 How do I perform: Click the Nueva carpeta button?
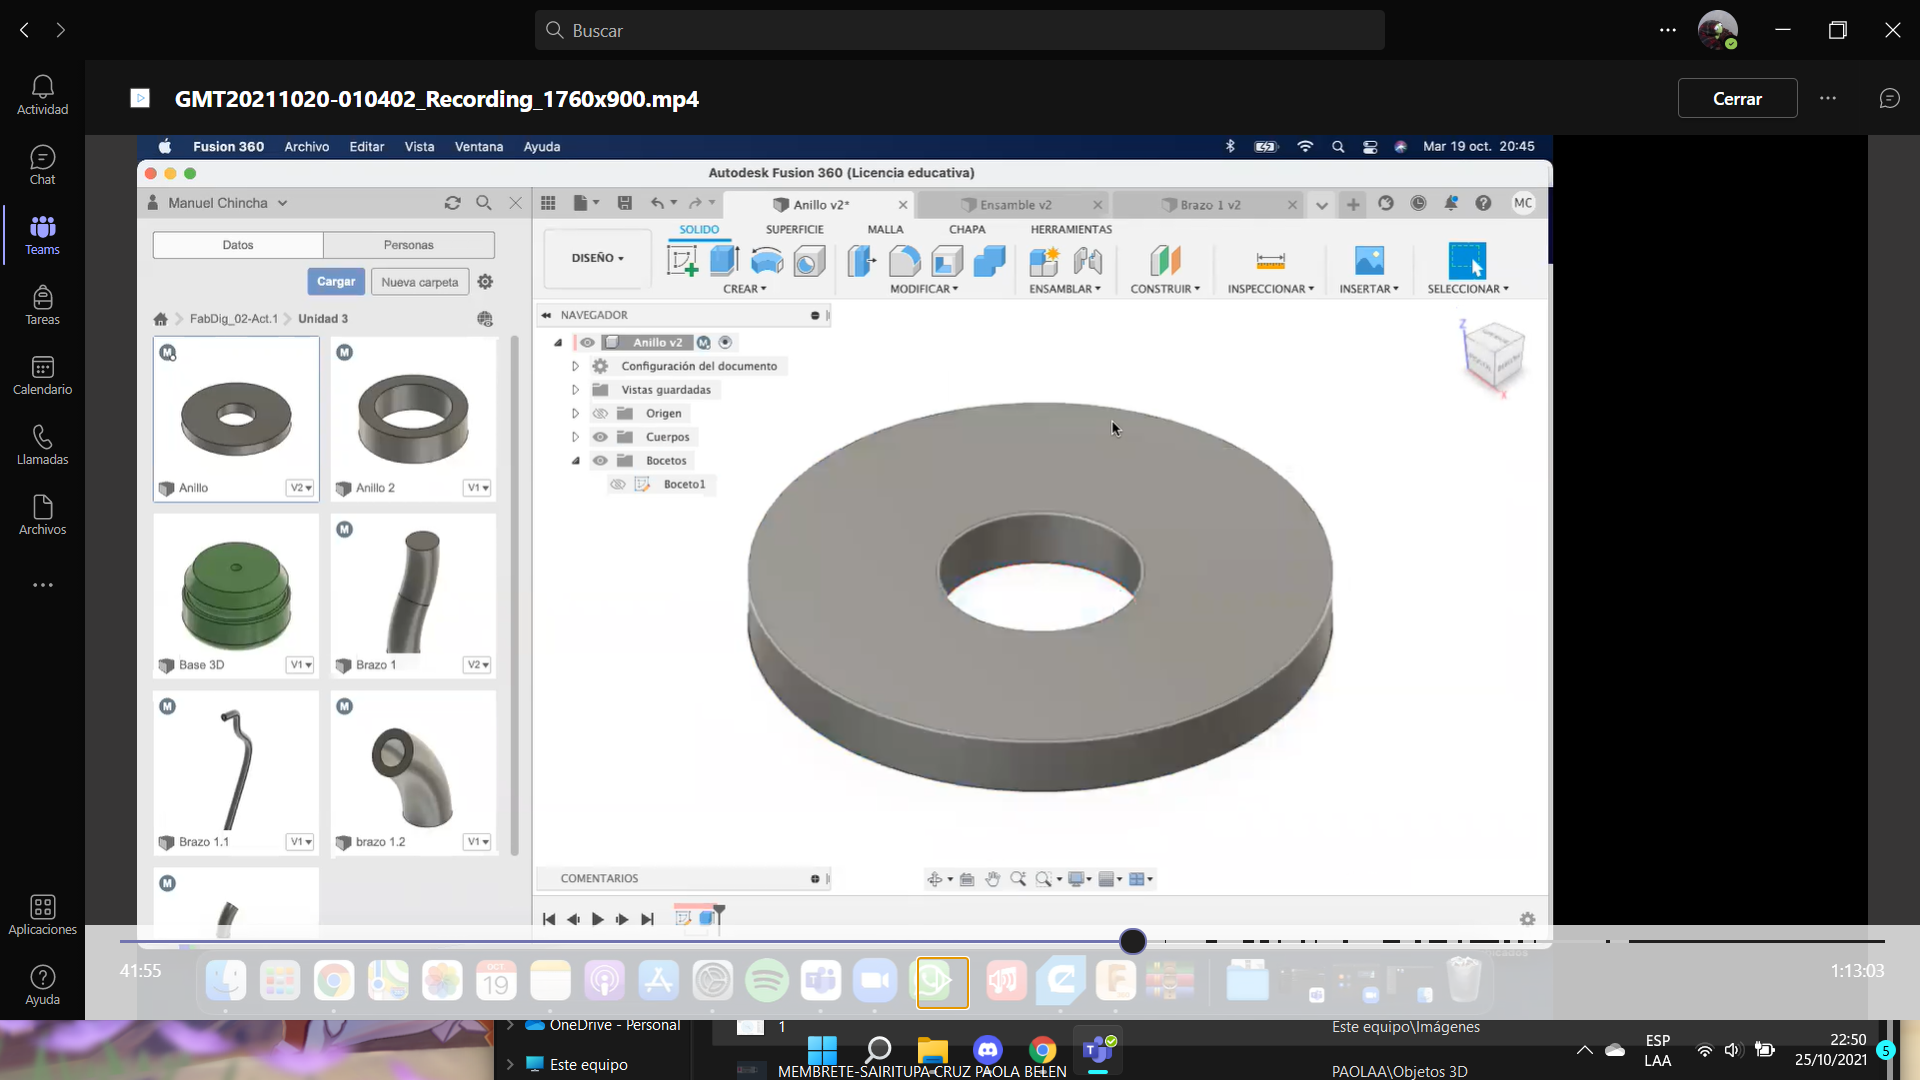(419, 282)
